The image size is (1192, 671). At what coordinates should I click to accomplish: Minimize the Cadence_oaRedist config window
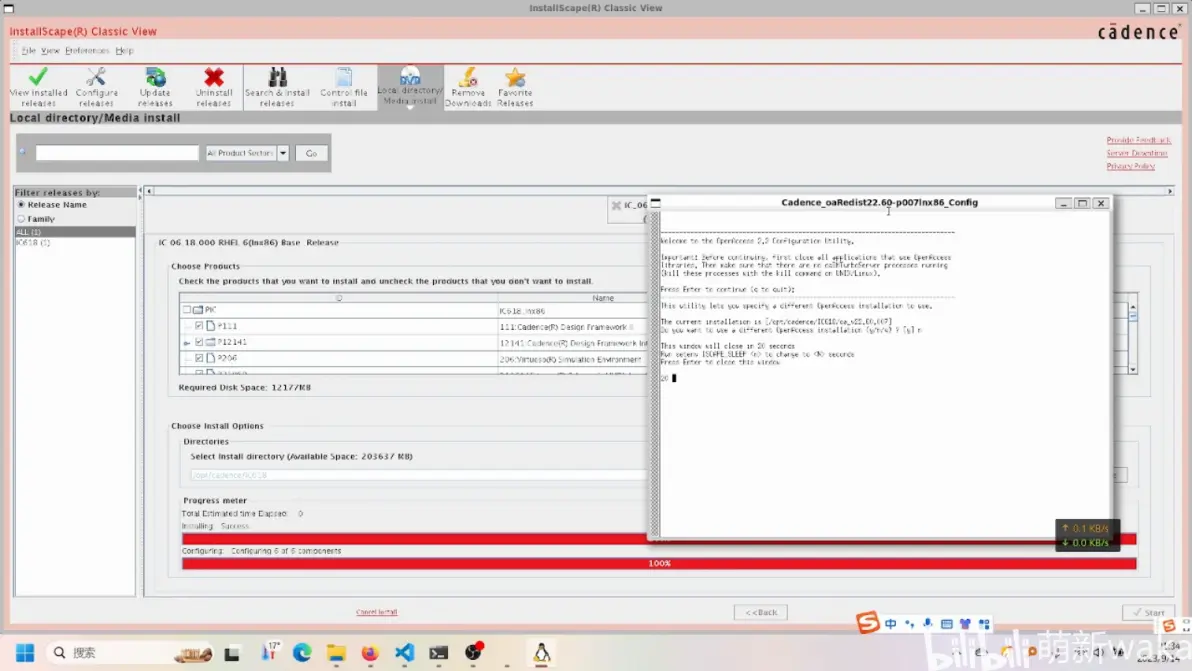pos(1064,203)
